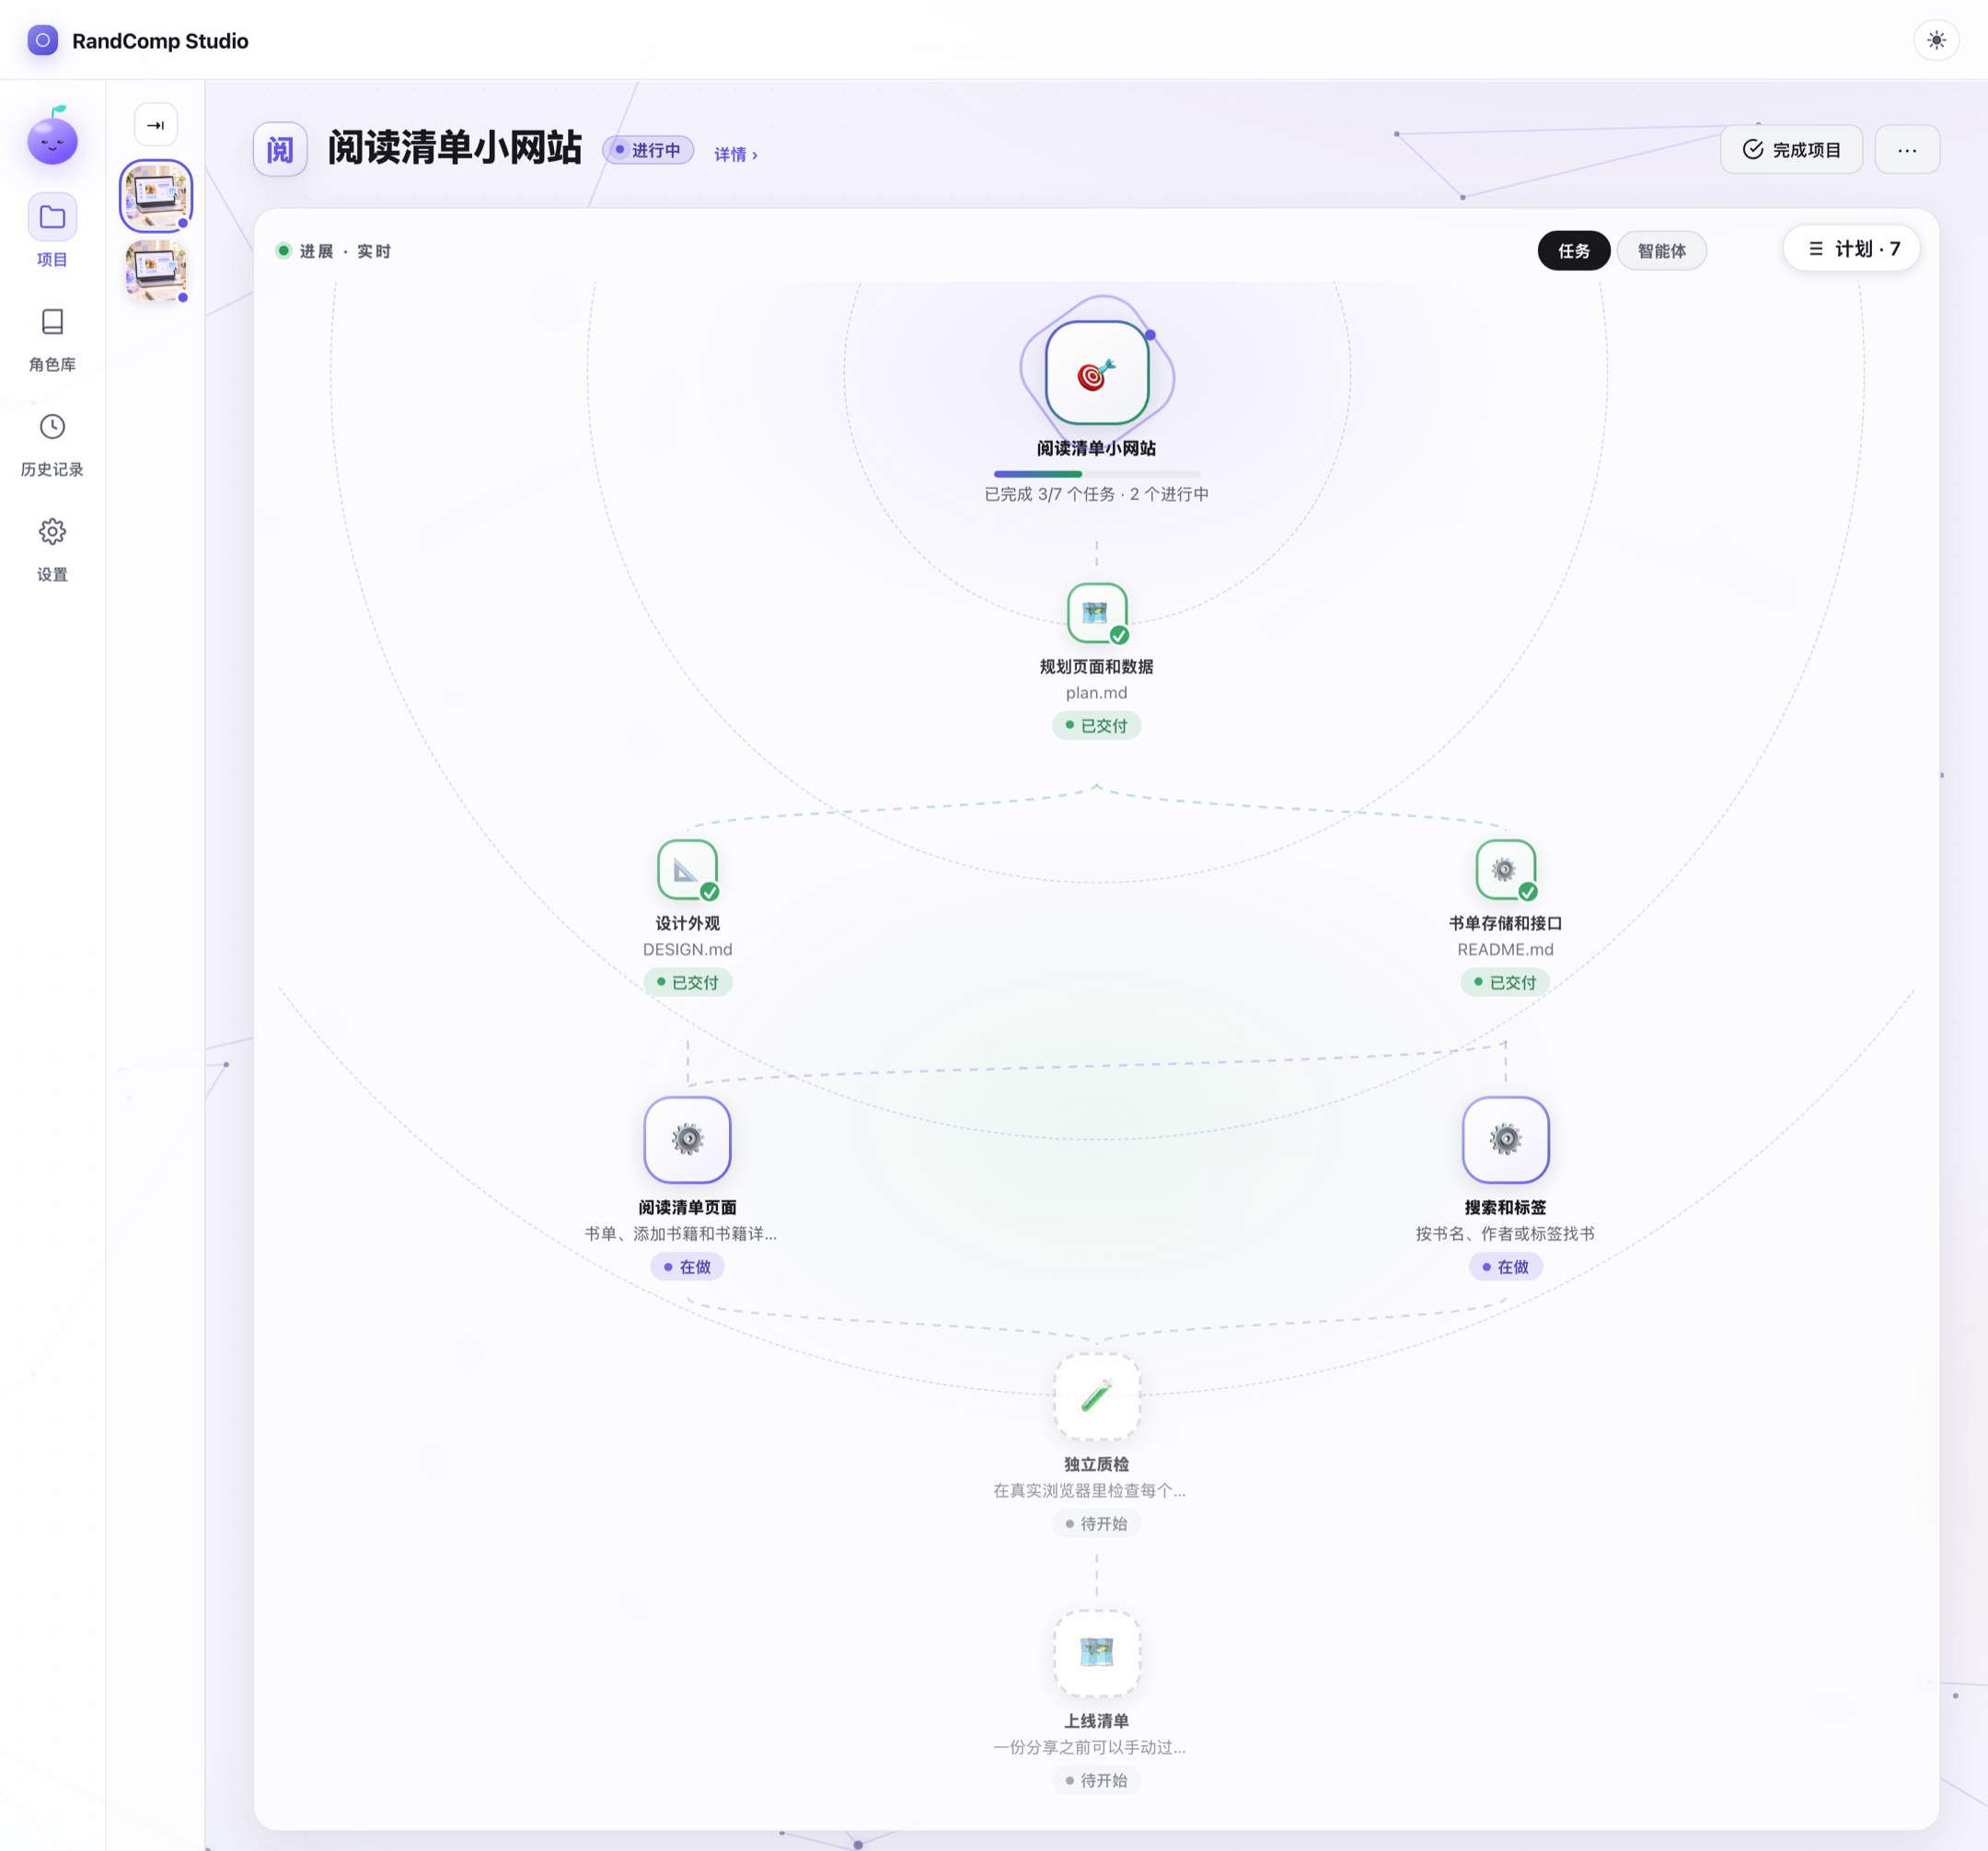This screenshot has width=1988, height=1851.
Task: Click the project progress bar
Action: (1097, 474)
